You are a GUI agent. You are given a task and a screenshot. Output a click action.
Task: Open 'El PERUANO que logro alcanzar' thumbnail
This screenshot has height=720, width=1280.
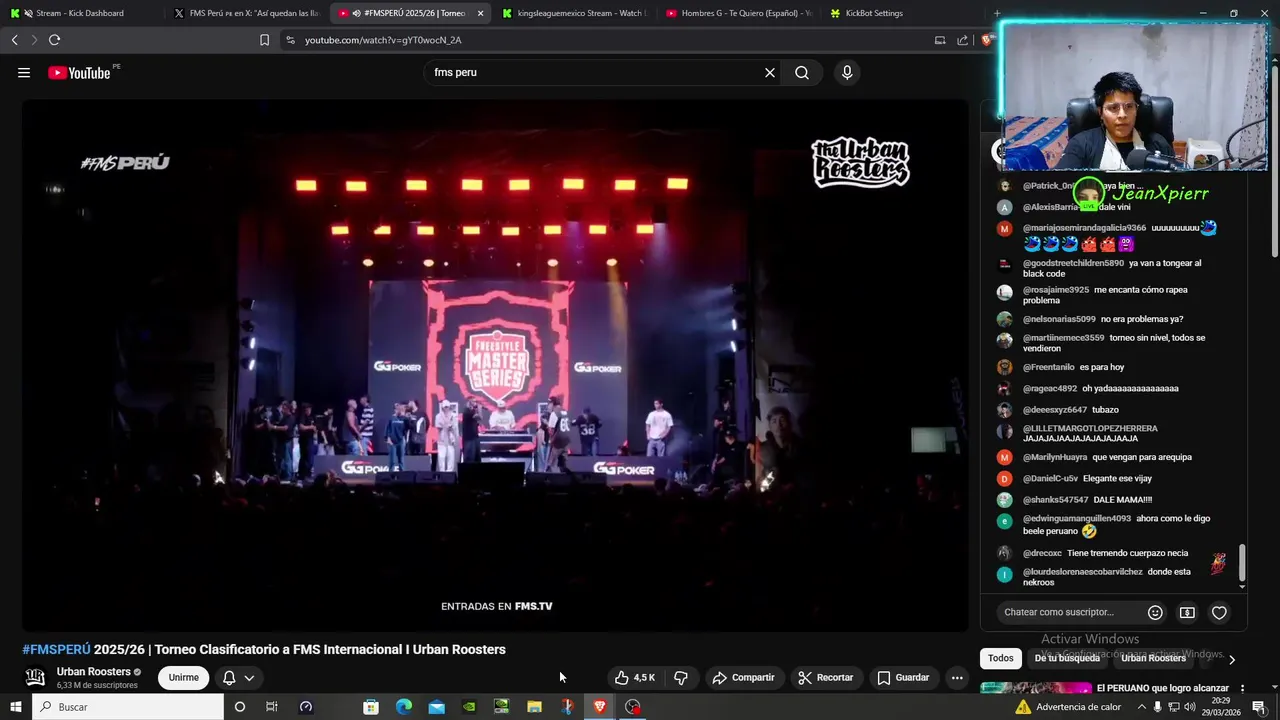(x=1036, y=689)
